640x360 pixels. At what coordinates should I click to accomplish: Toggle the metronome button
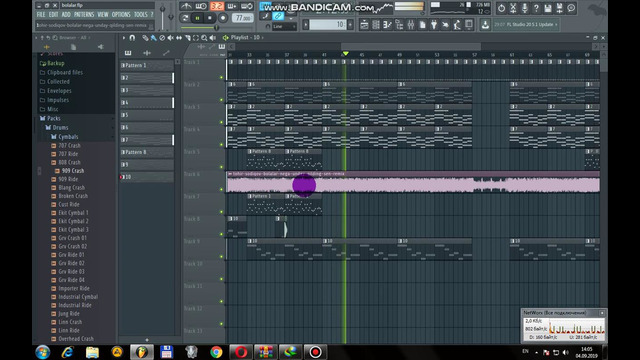186,6
